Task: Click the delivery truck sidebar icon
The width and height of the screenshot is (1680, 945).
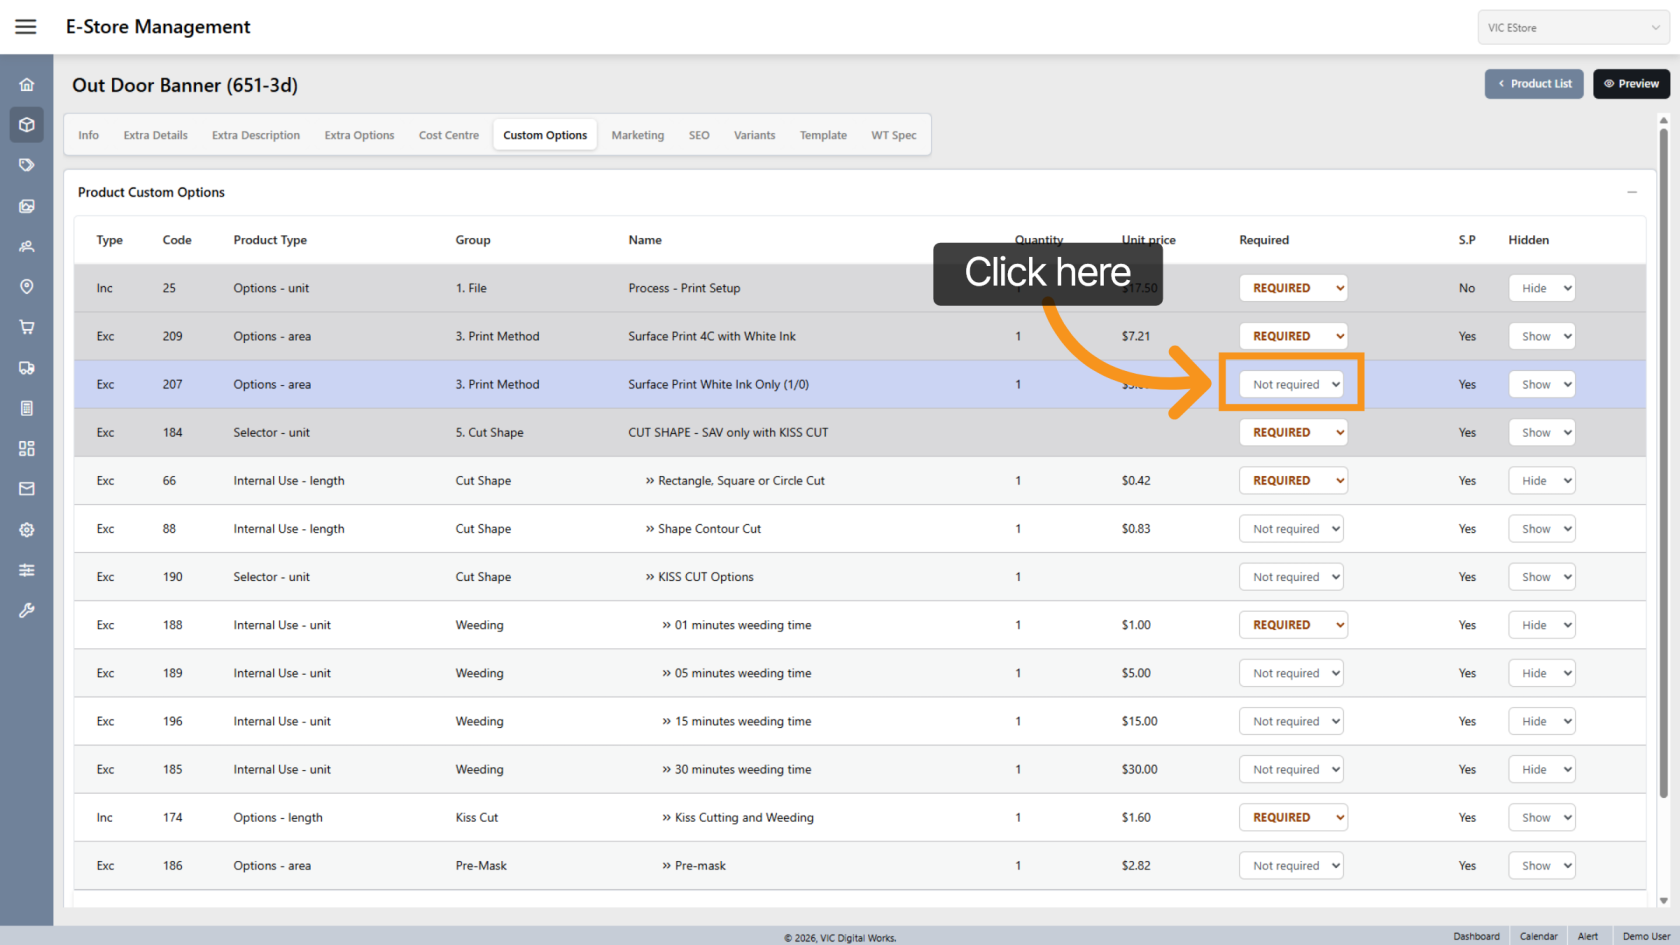Action: (x=27, y=368)
